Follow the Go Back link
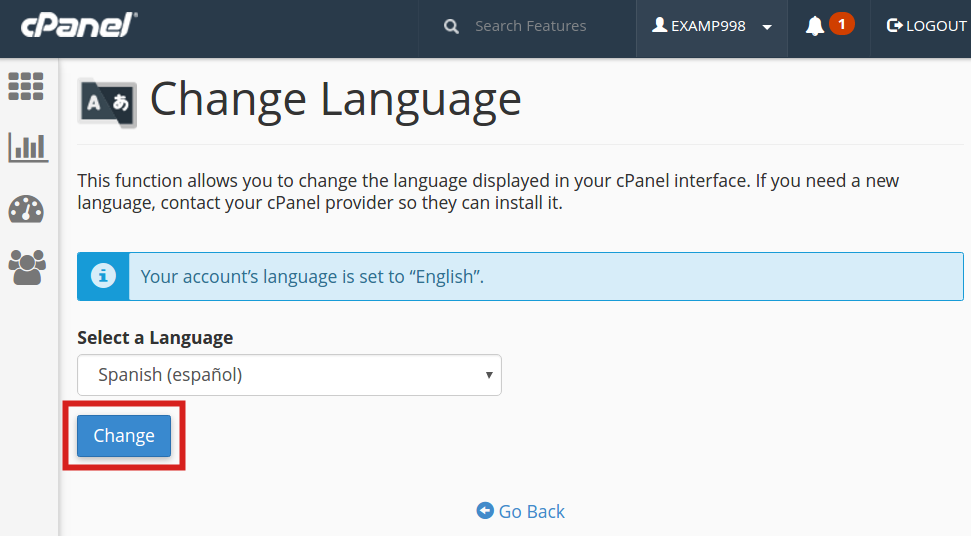Image resolution: width=971 pixels, height=536 pixels. [531, 511]
